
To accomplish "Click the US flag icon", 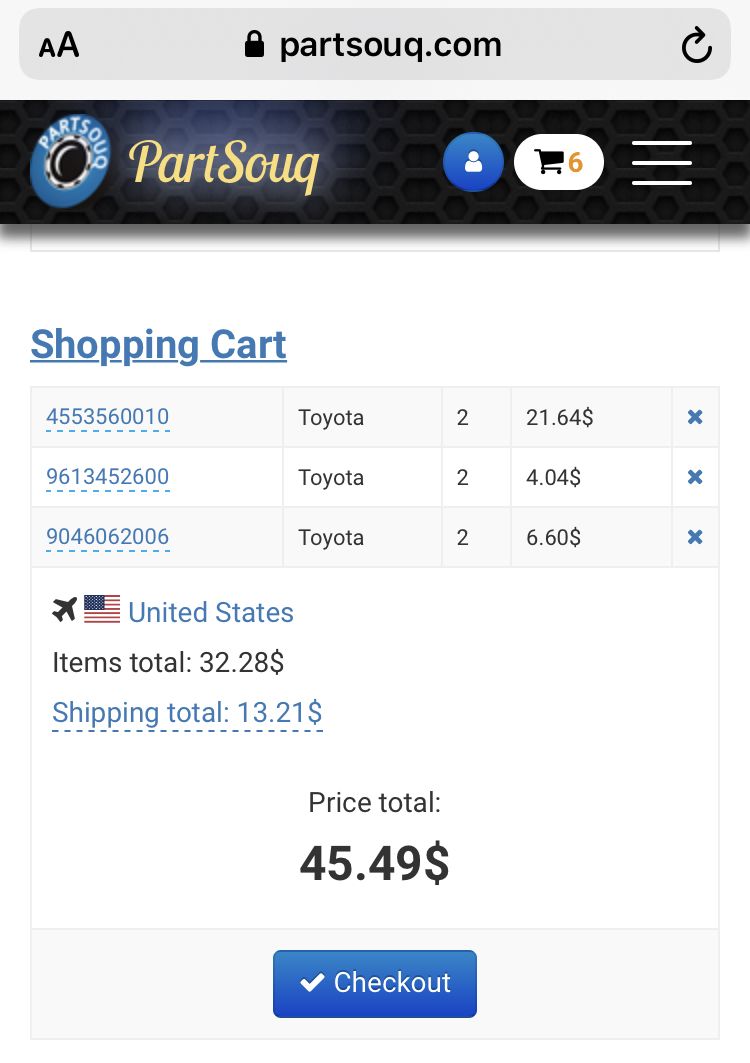I will point(102,609).
